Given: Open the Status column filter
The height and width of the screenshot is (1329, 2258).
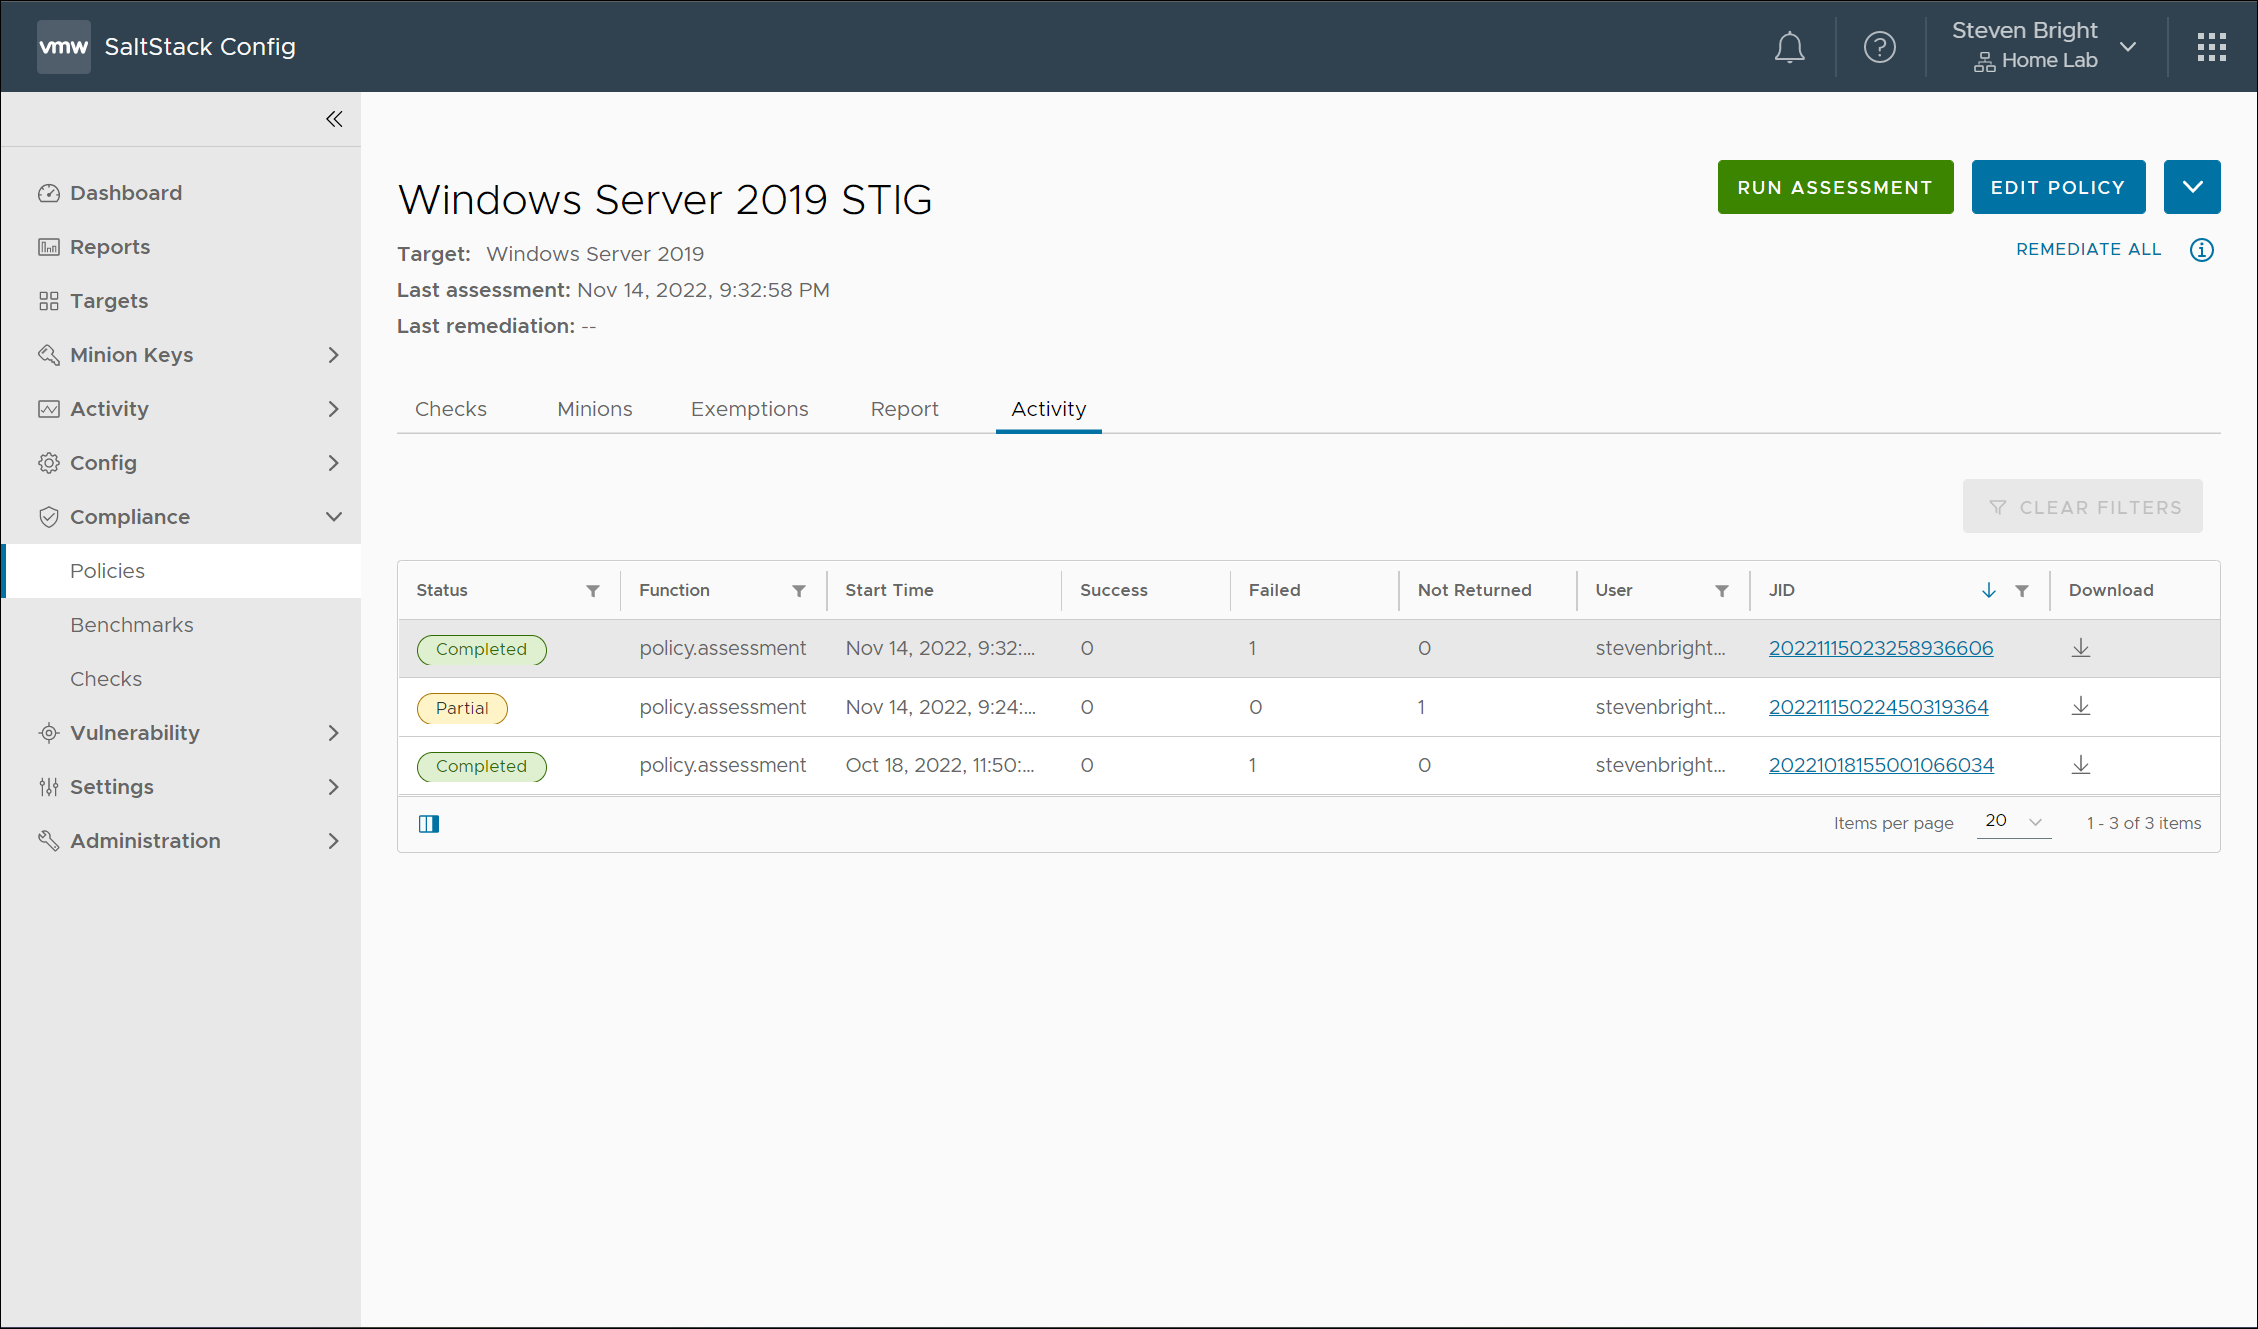Looking at the screenshot, I should point(593,591).
